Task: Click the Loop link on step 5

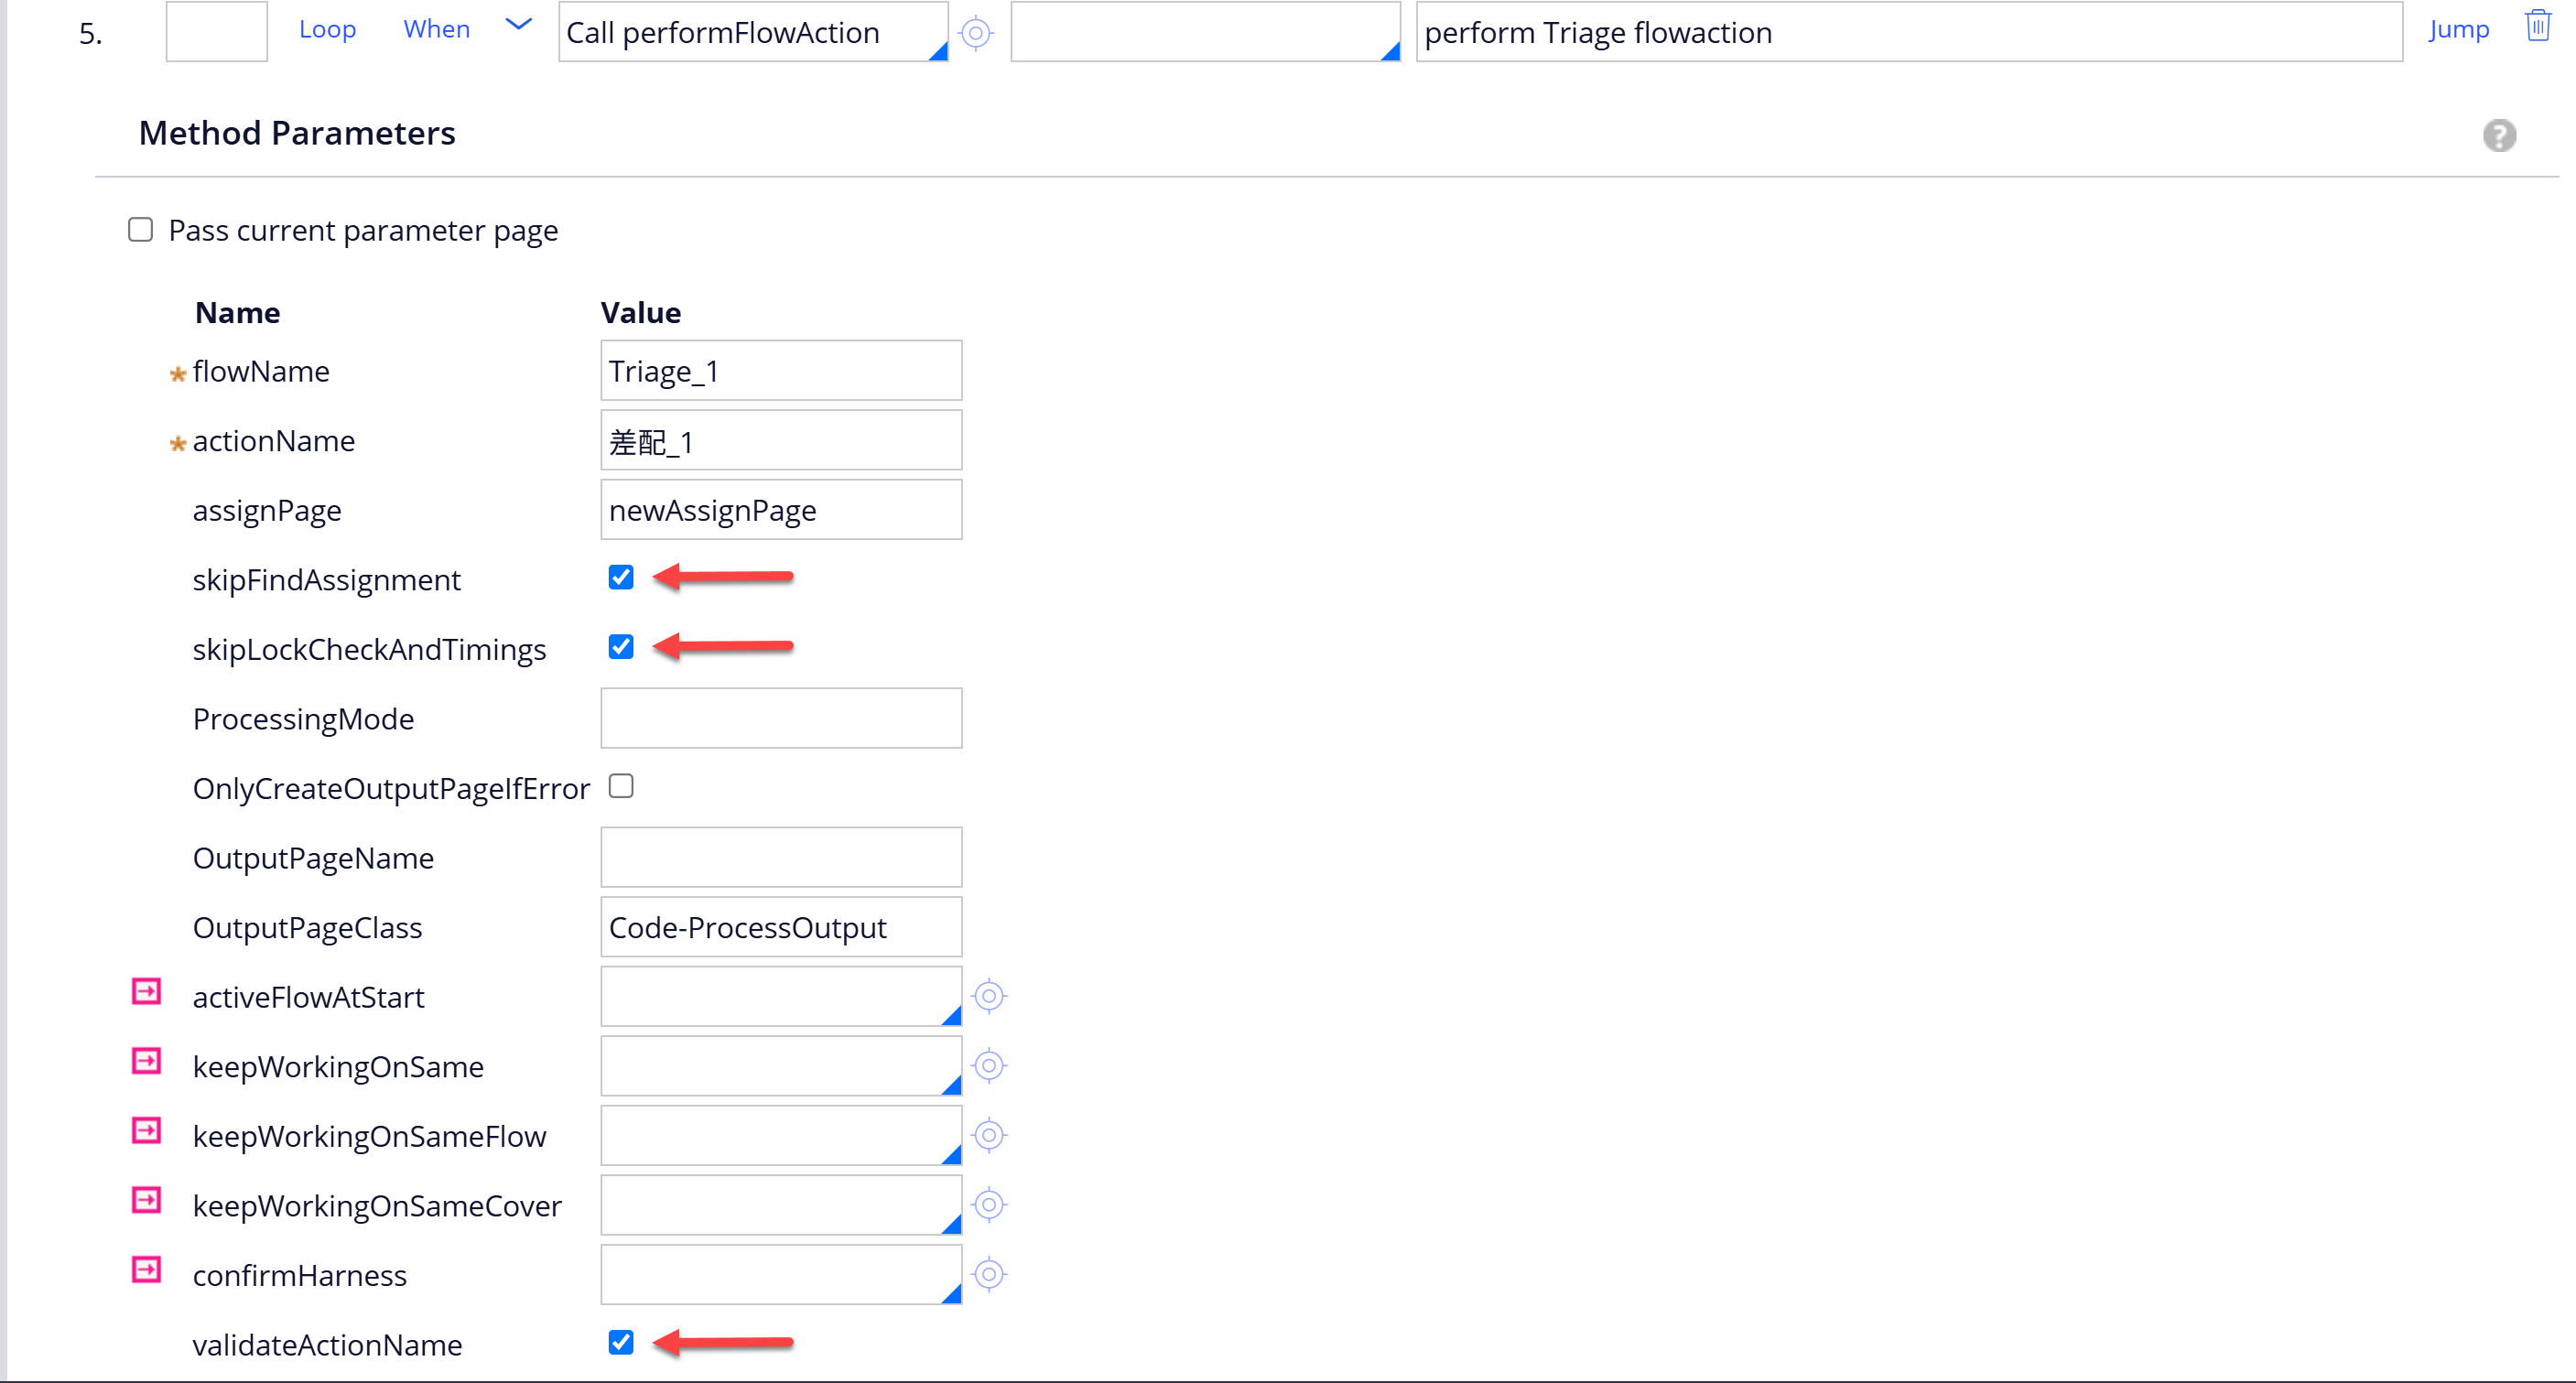Action: [x=328, y=30]
